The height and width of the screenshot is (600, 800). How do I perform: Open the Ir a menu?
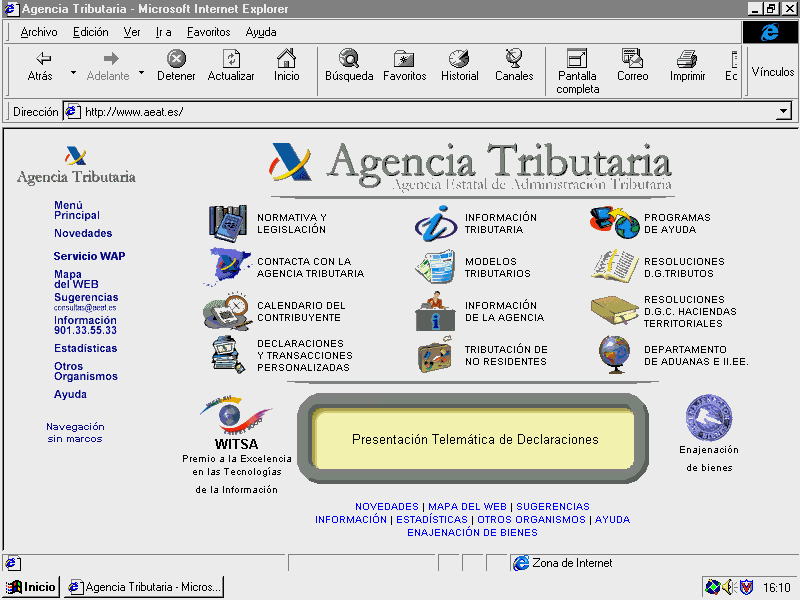[x=163, y=32]
